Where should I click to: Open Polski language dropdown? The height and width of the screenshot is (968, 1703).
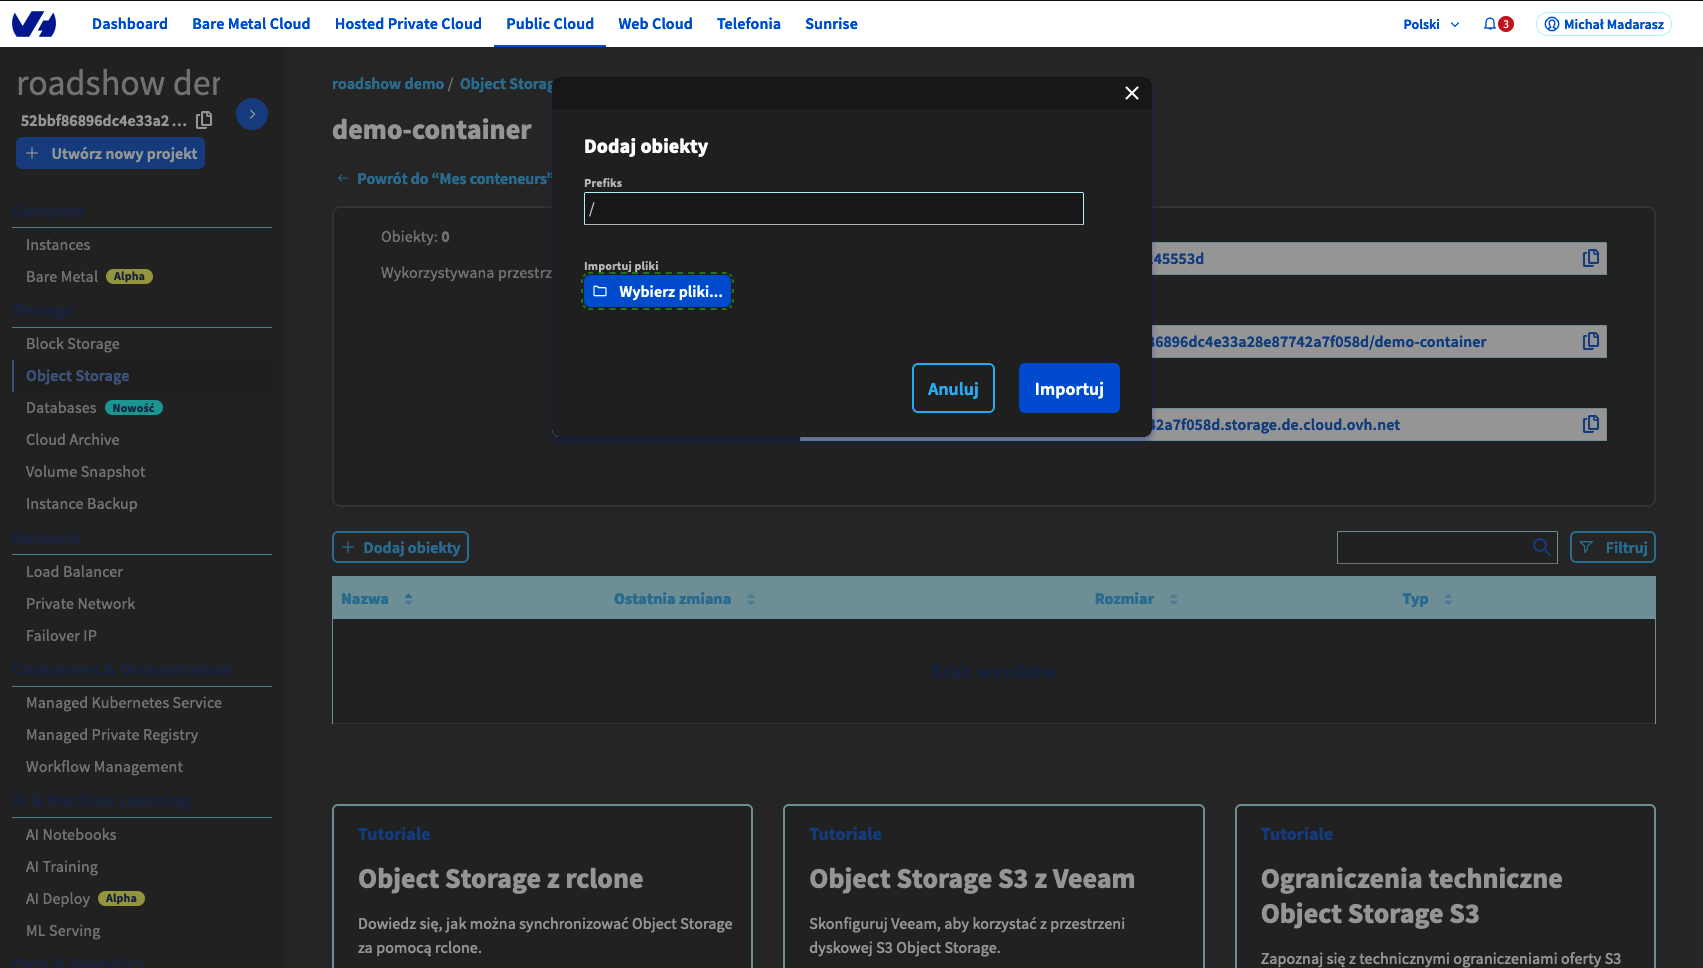tap(1431, 24)
